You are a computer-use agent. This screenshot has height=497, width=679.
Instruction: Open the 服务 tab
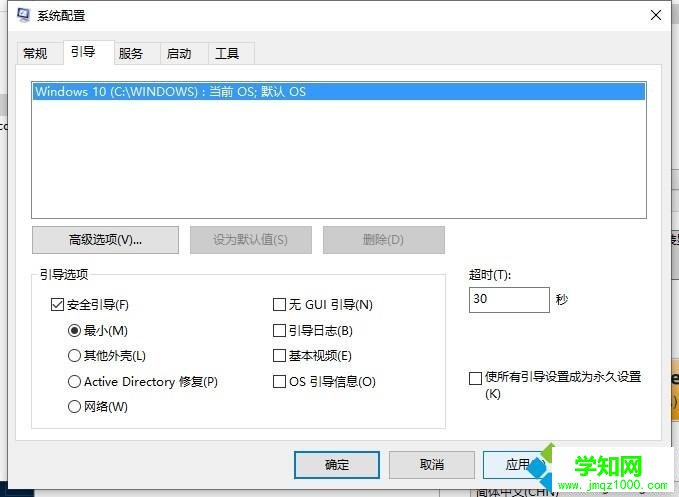(136, 54)
